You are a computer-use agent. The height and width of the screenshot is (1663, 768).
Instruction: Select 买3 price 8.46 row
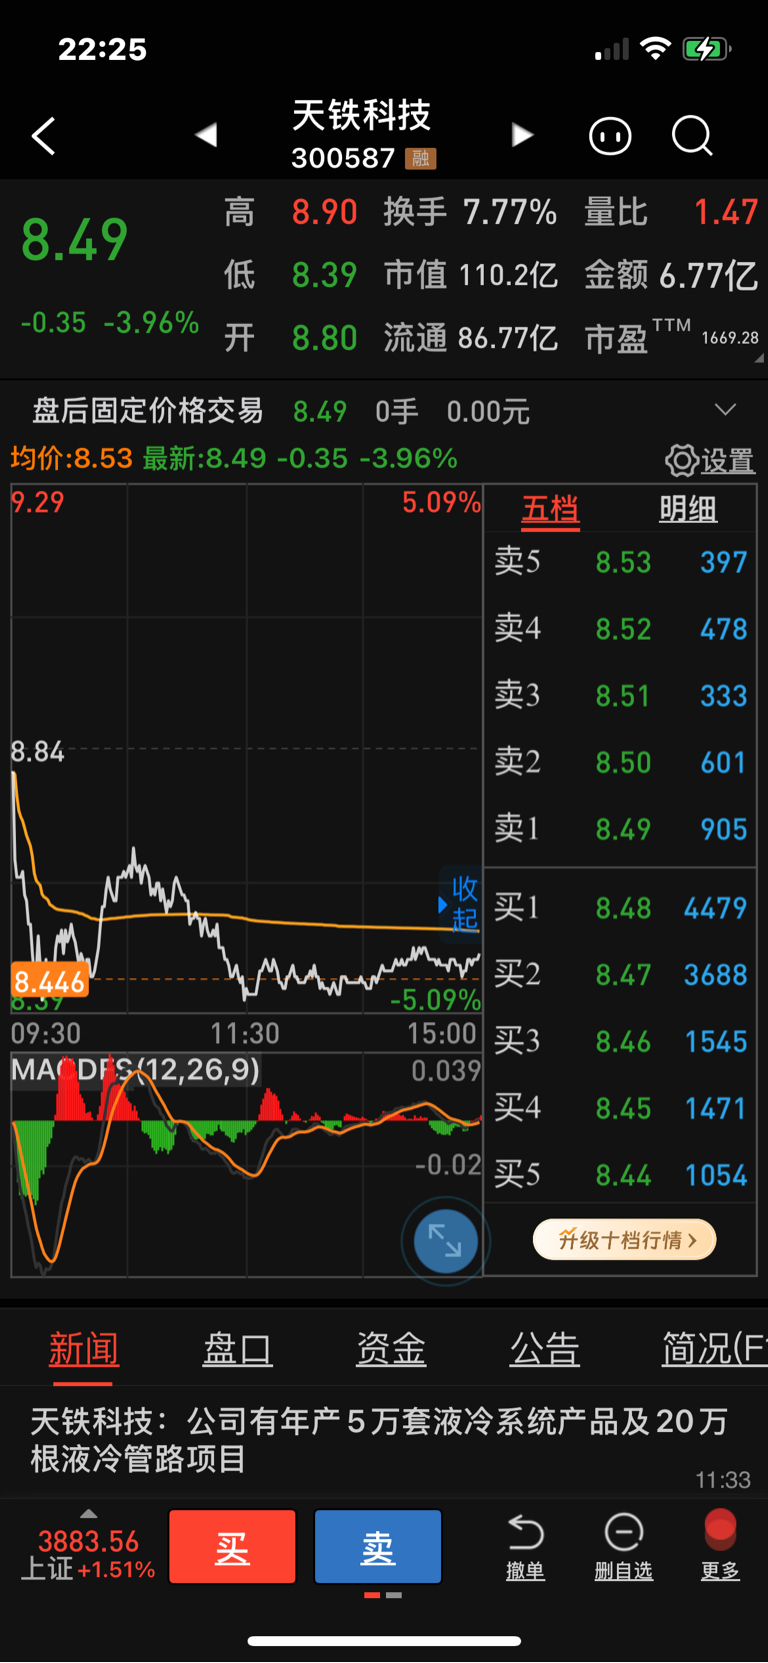[621, 1042]
